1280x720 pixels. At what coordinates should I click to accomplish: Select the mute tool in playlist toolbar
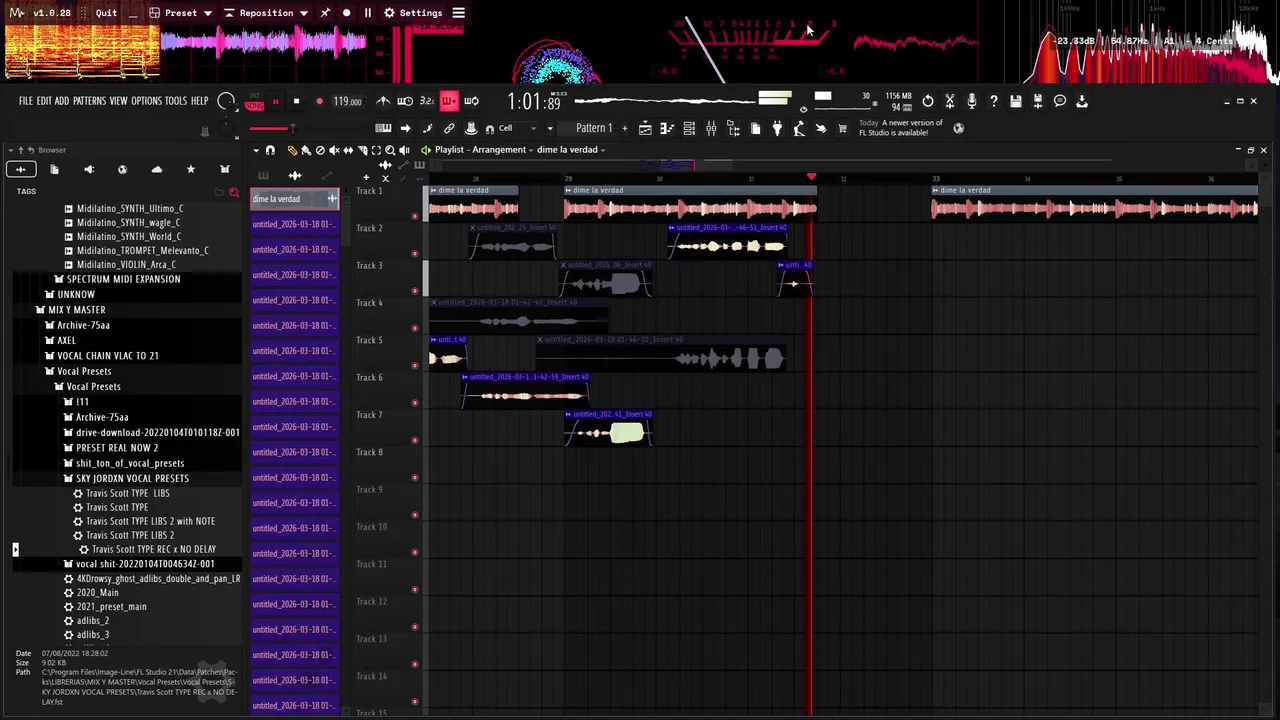point(334,150)
